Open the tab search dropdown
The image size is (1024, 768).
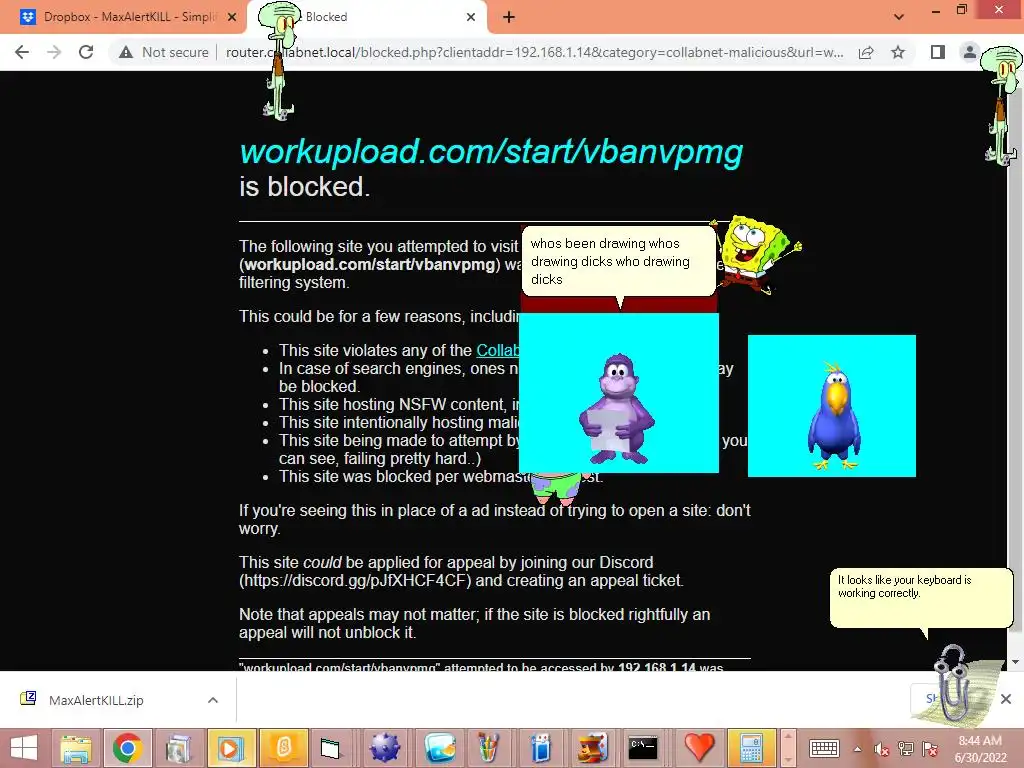pyautogui.click(x=899, y=17)
